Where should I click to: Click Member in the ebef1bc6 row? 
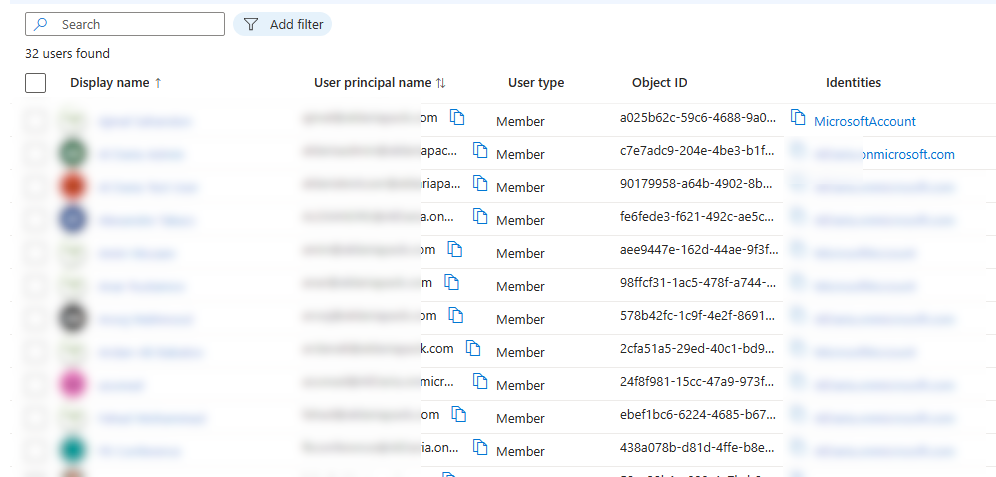click(520, 419)
